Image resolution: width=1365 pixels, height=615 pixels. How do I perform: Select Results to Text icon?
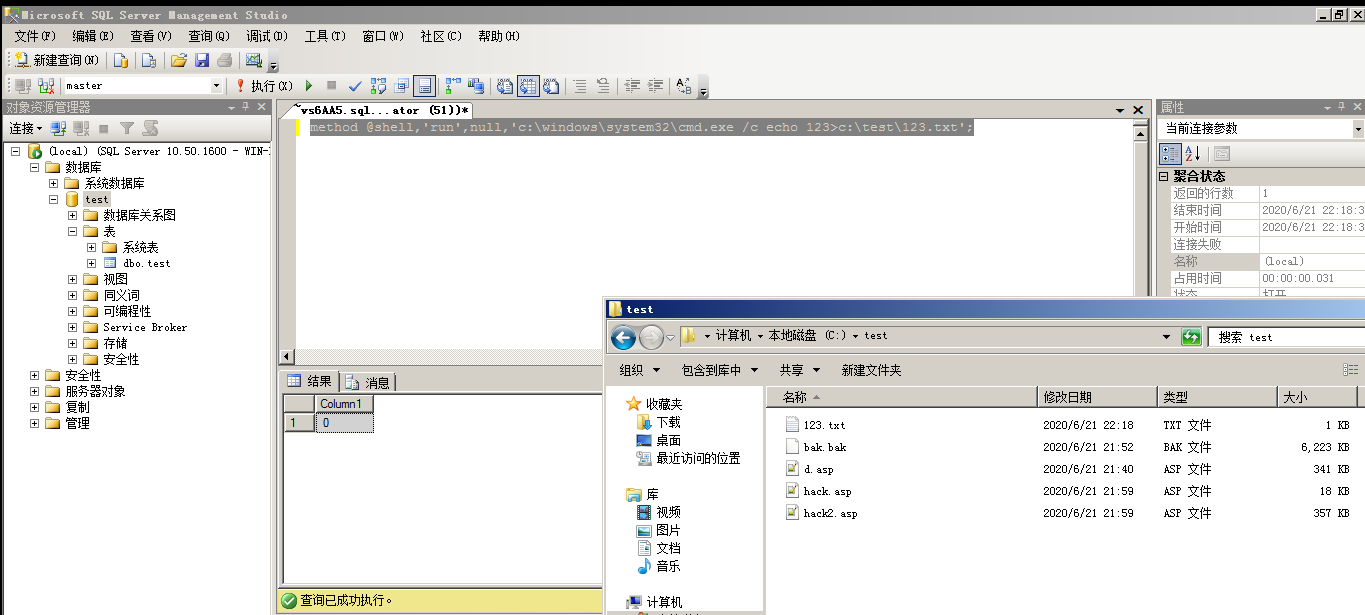(505, 86)
